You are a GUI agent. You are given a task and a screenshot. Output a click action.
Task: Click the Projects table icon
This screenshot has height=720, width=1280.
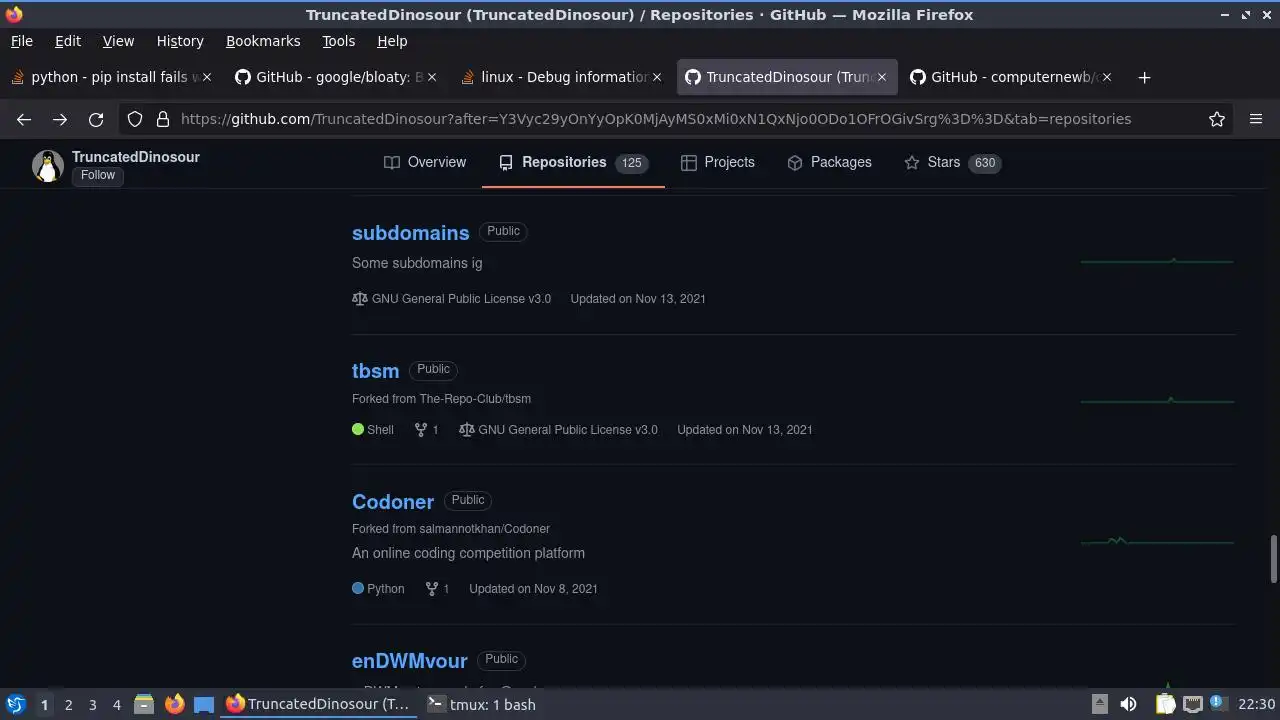point(688,162)
